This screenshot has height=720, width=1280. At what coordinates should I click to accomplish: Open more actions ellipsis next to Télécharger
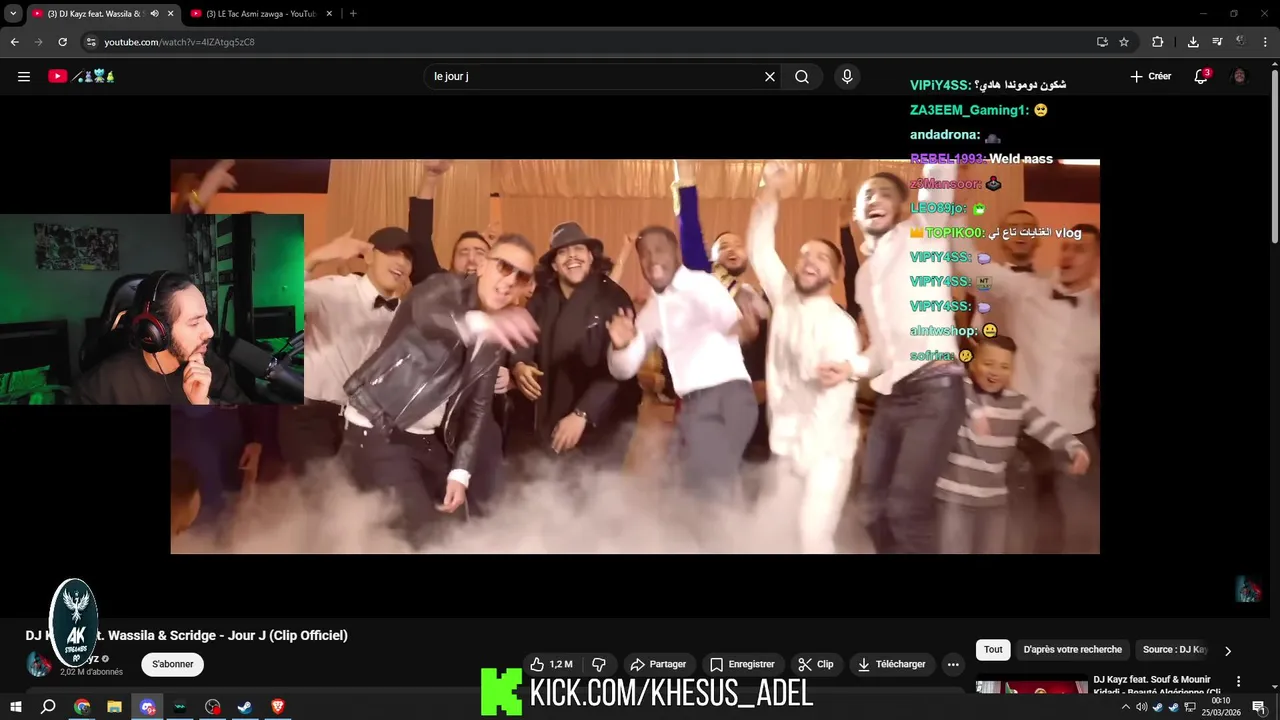(x=953, y=664)
